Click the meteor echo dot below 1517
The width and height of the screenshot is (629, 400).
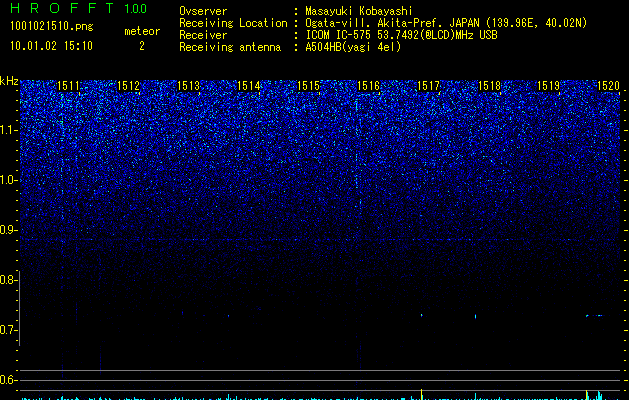(422, 315)
